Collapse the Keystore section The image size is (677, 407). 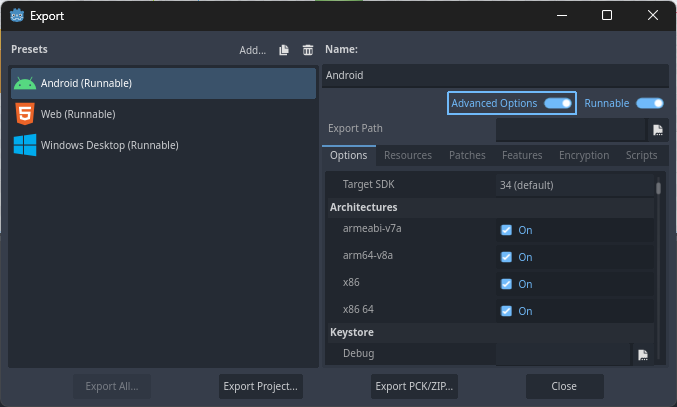pyautogui.click(x=351, y=332)
